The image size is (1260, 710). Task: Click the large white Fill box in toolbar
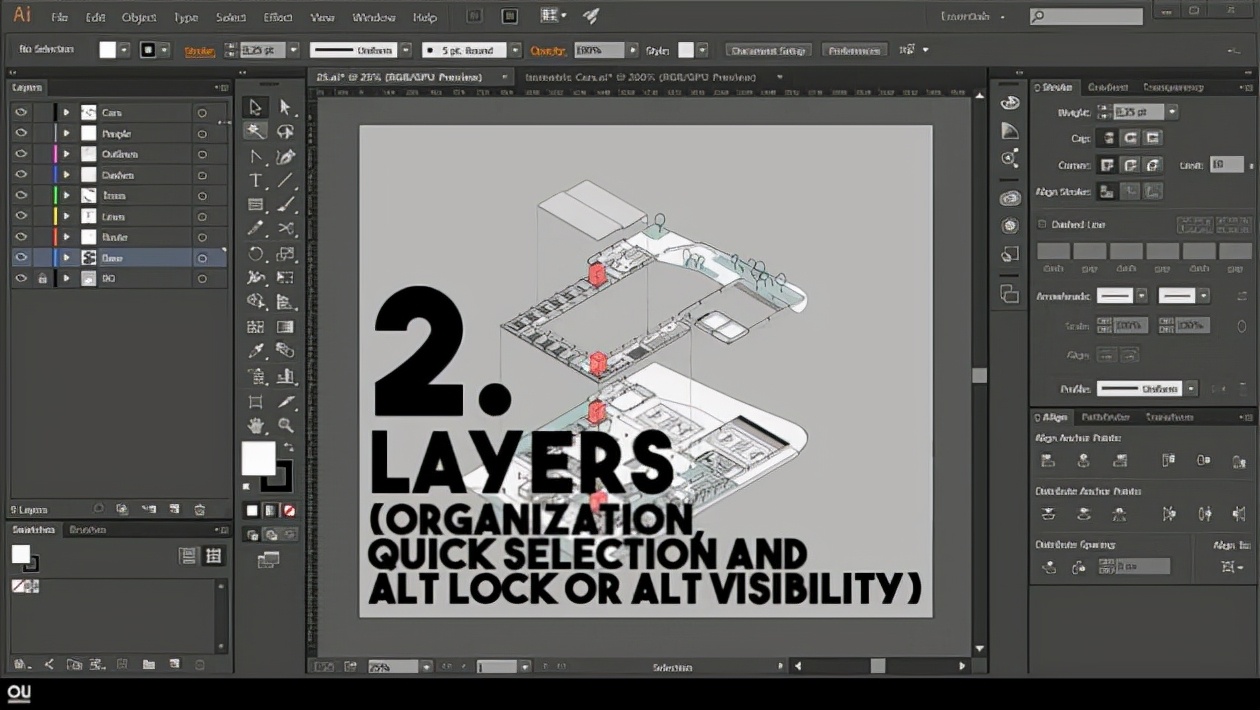258,459
